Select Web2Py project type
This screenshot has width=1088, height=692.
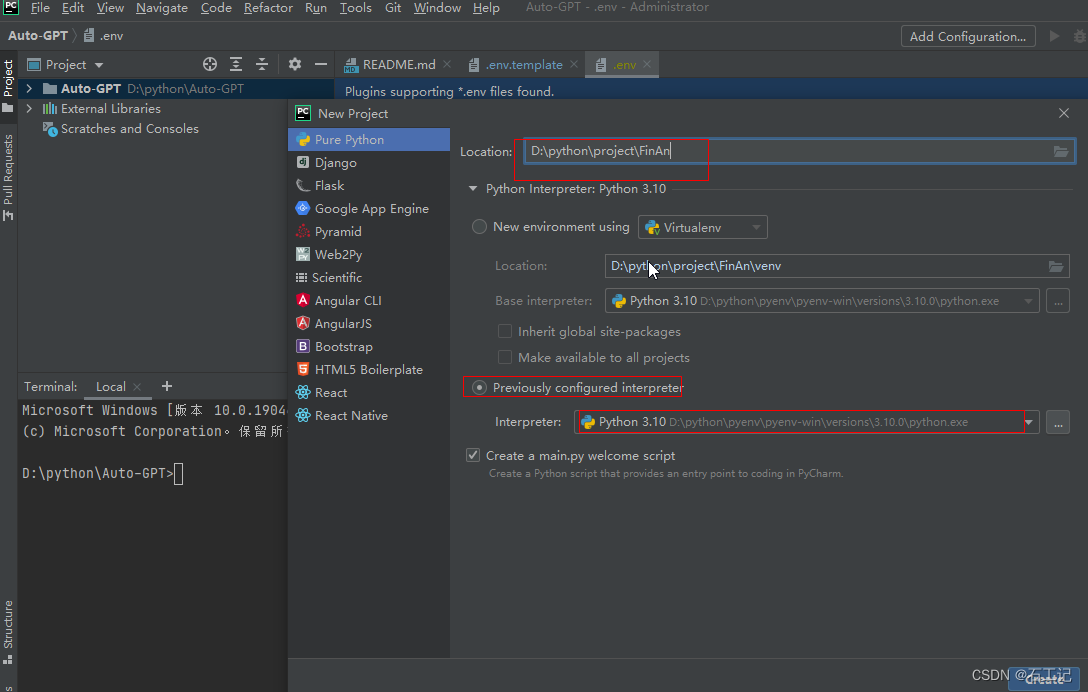(369, 254)
